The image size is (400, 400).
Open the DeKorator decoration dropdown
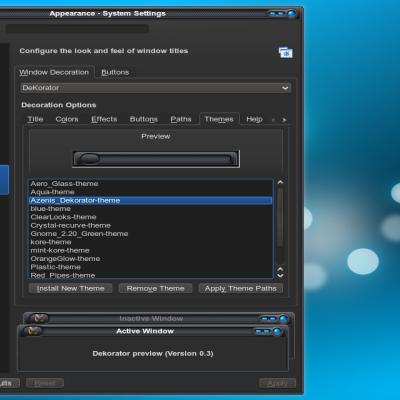156,88
